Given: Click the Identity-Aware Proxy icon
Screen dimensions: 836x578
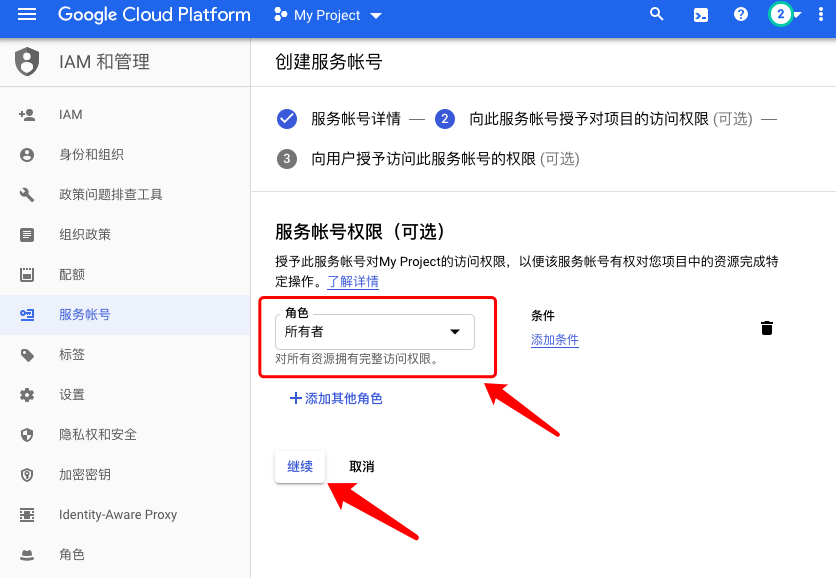Looking at the screenshot, I should 27,515.
